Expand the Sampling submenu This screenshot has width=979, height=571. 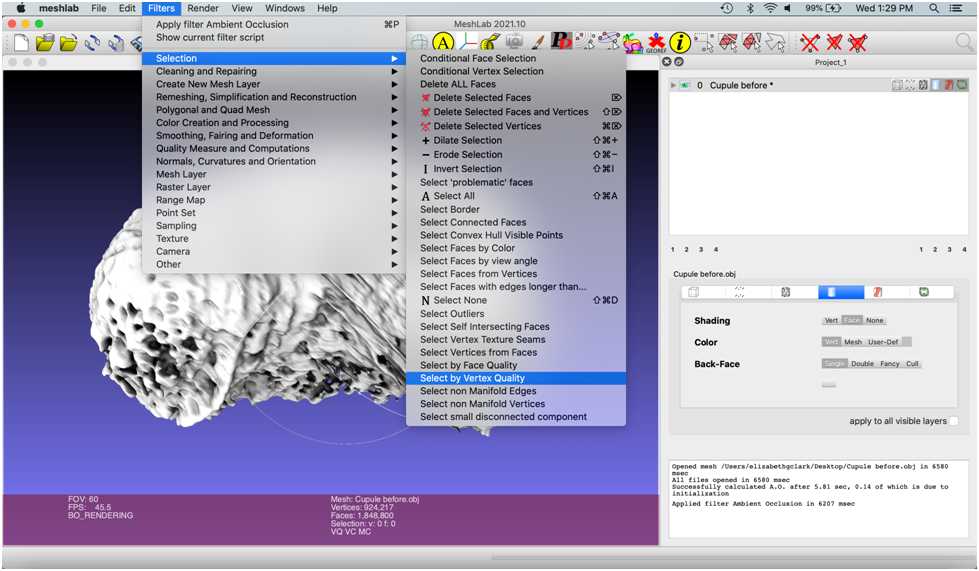pos(273,225)
